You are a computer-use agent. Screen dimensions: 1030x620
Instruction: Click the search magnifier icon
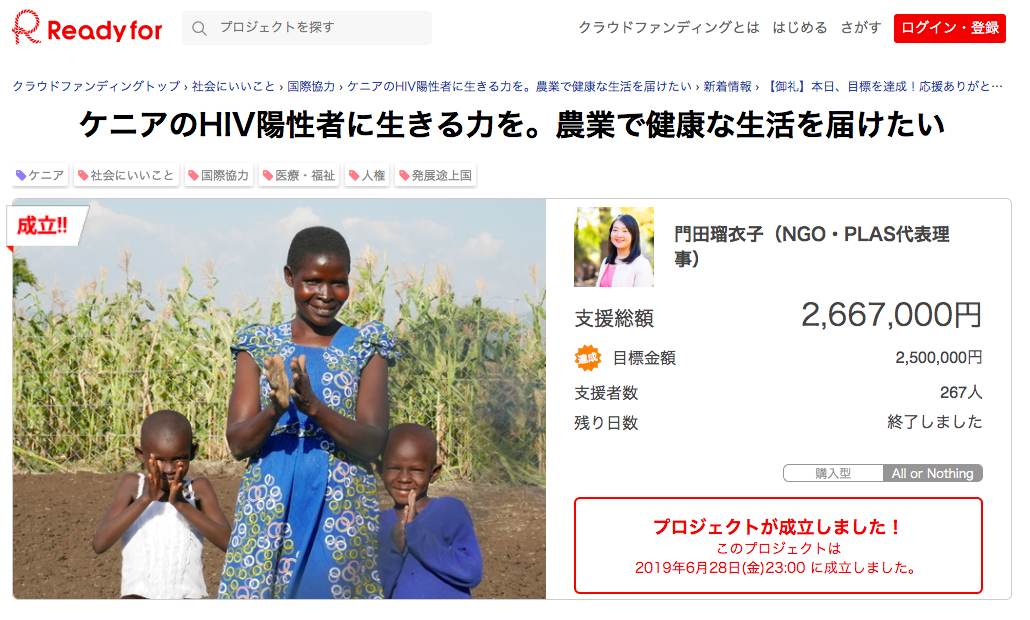[x=199, y=28]
